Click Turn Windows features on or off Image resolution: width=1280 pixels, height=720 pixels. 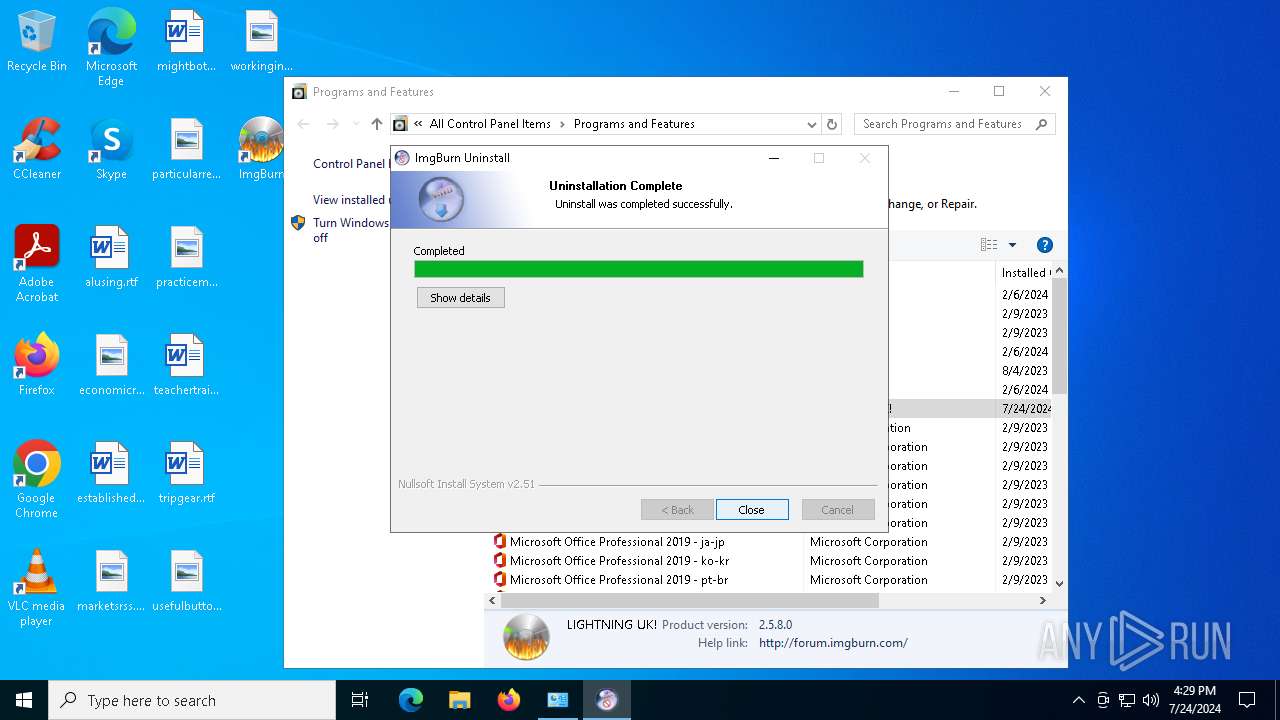click(350, 230)
